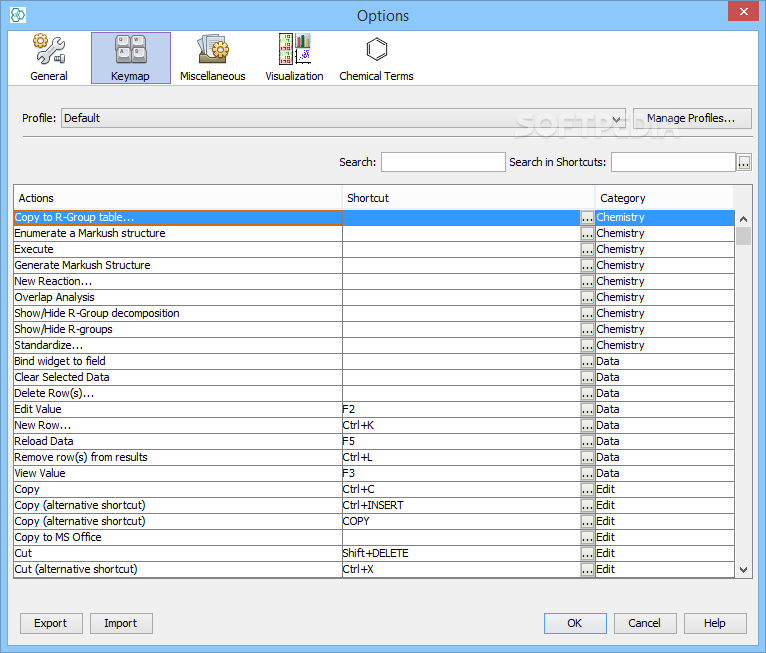Click the application logo in title bar
The height and width of the screenshot is (653, 766).
18,15
